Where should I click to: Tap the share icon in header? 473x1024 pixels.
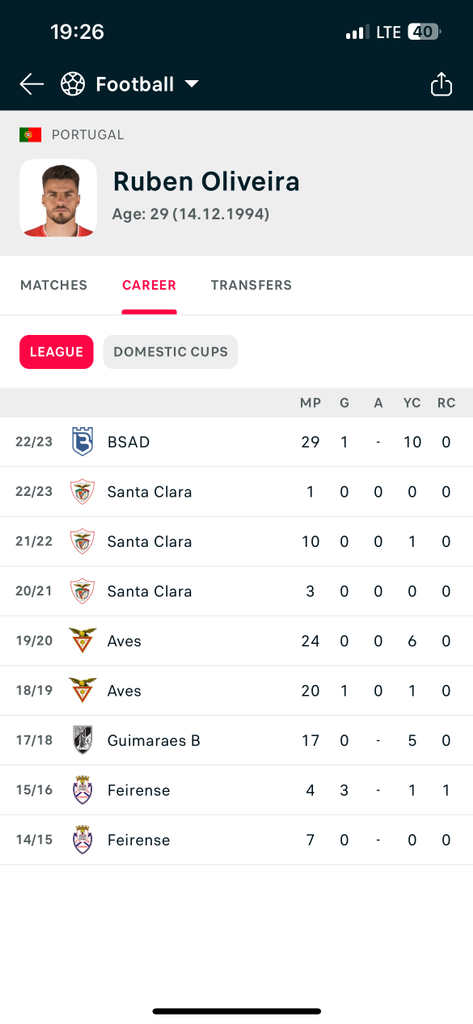tap(441, 84)
